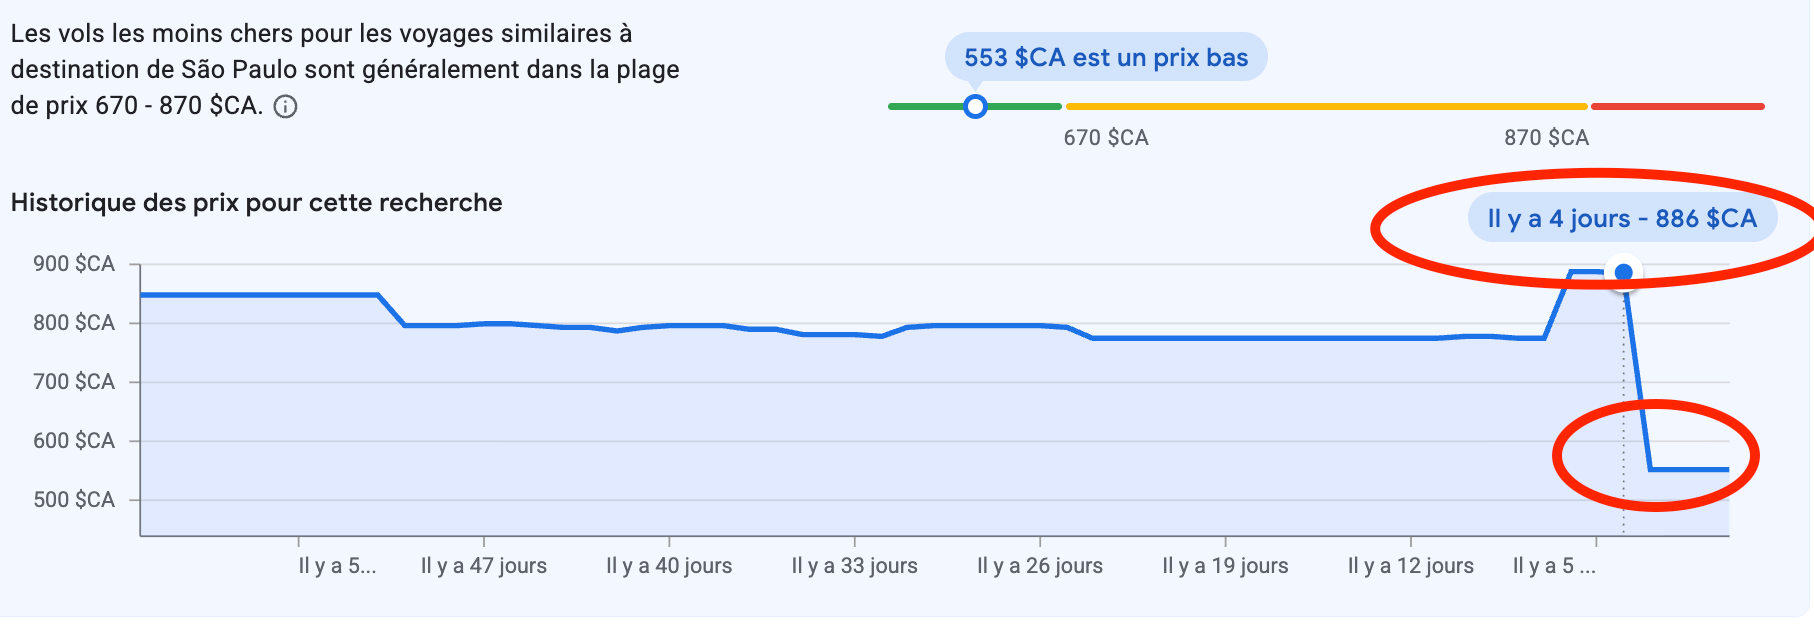Click the "670 $CA" label under the price bar
Screen dimensions: 1814x624
pyautogui.click(x=1105, y=138)
